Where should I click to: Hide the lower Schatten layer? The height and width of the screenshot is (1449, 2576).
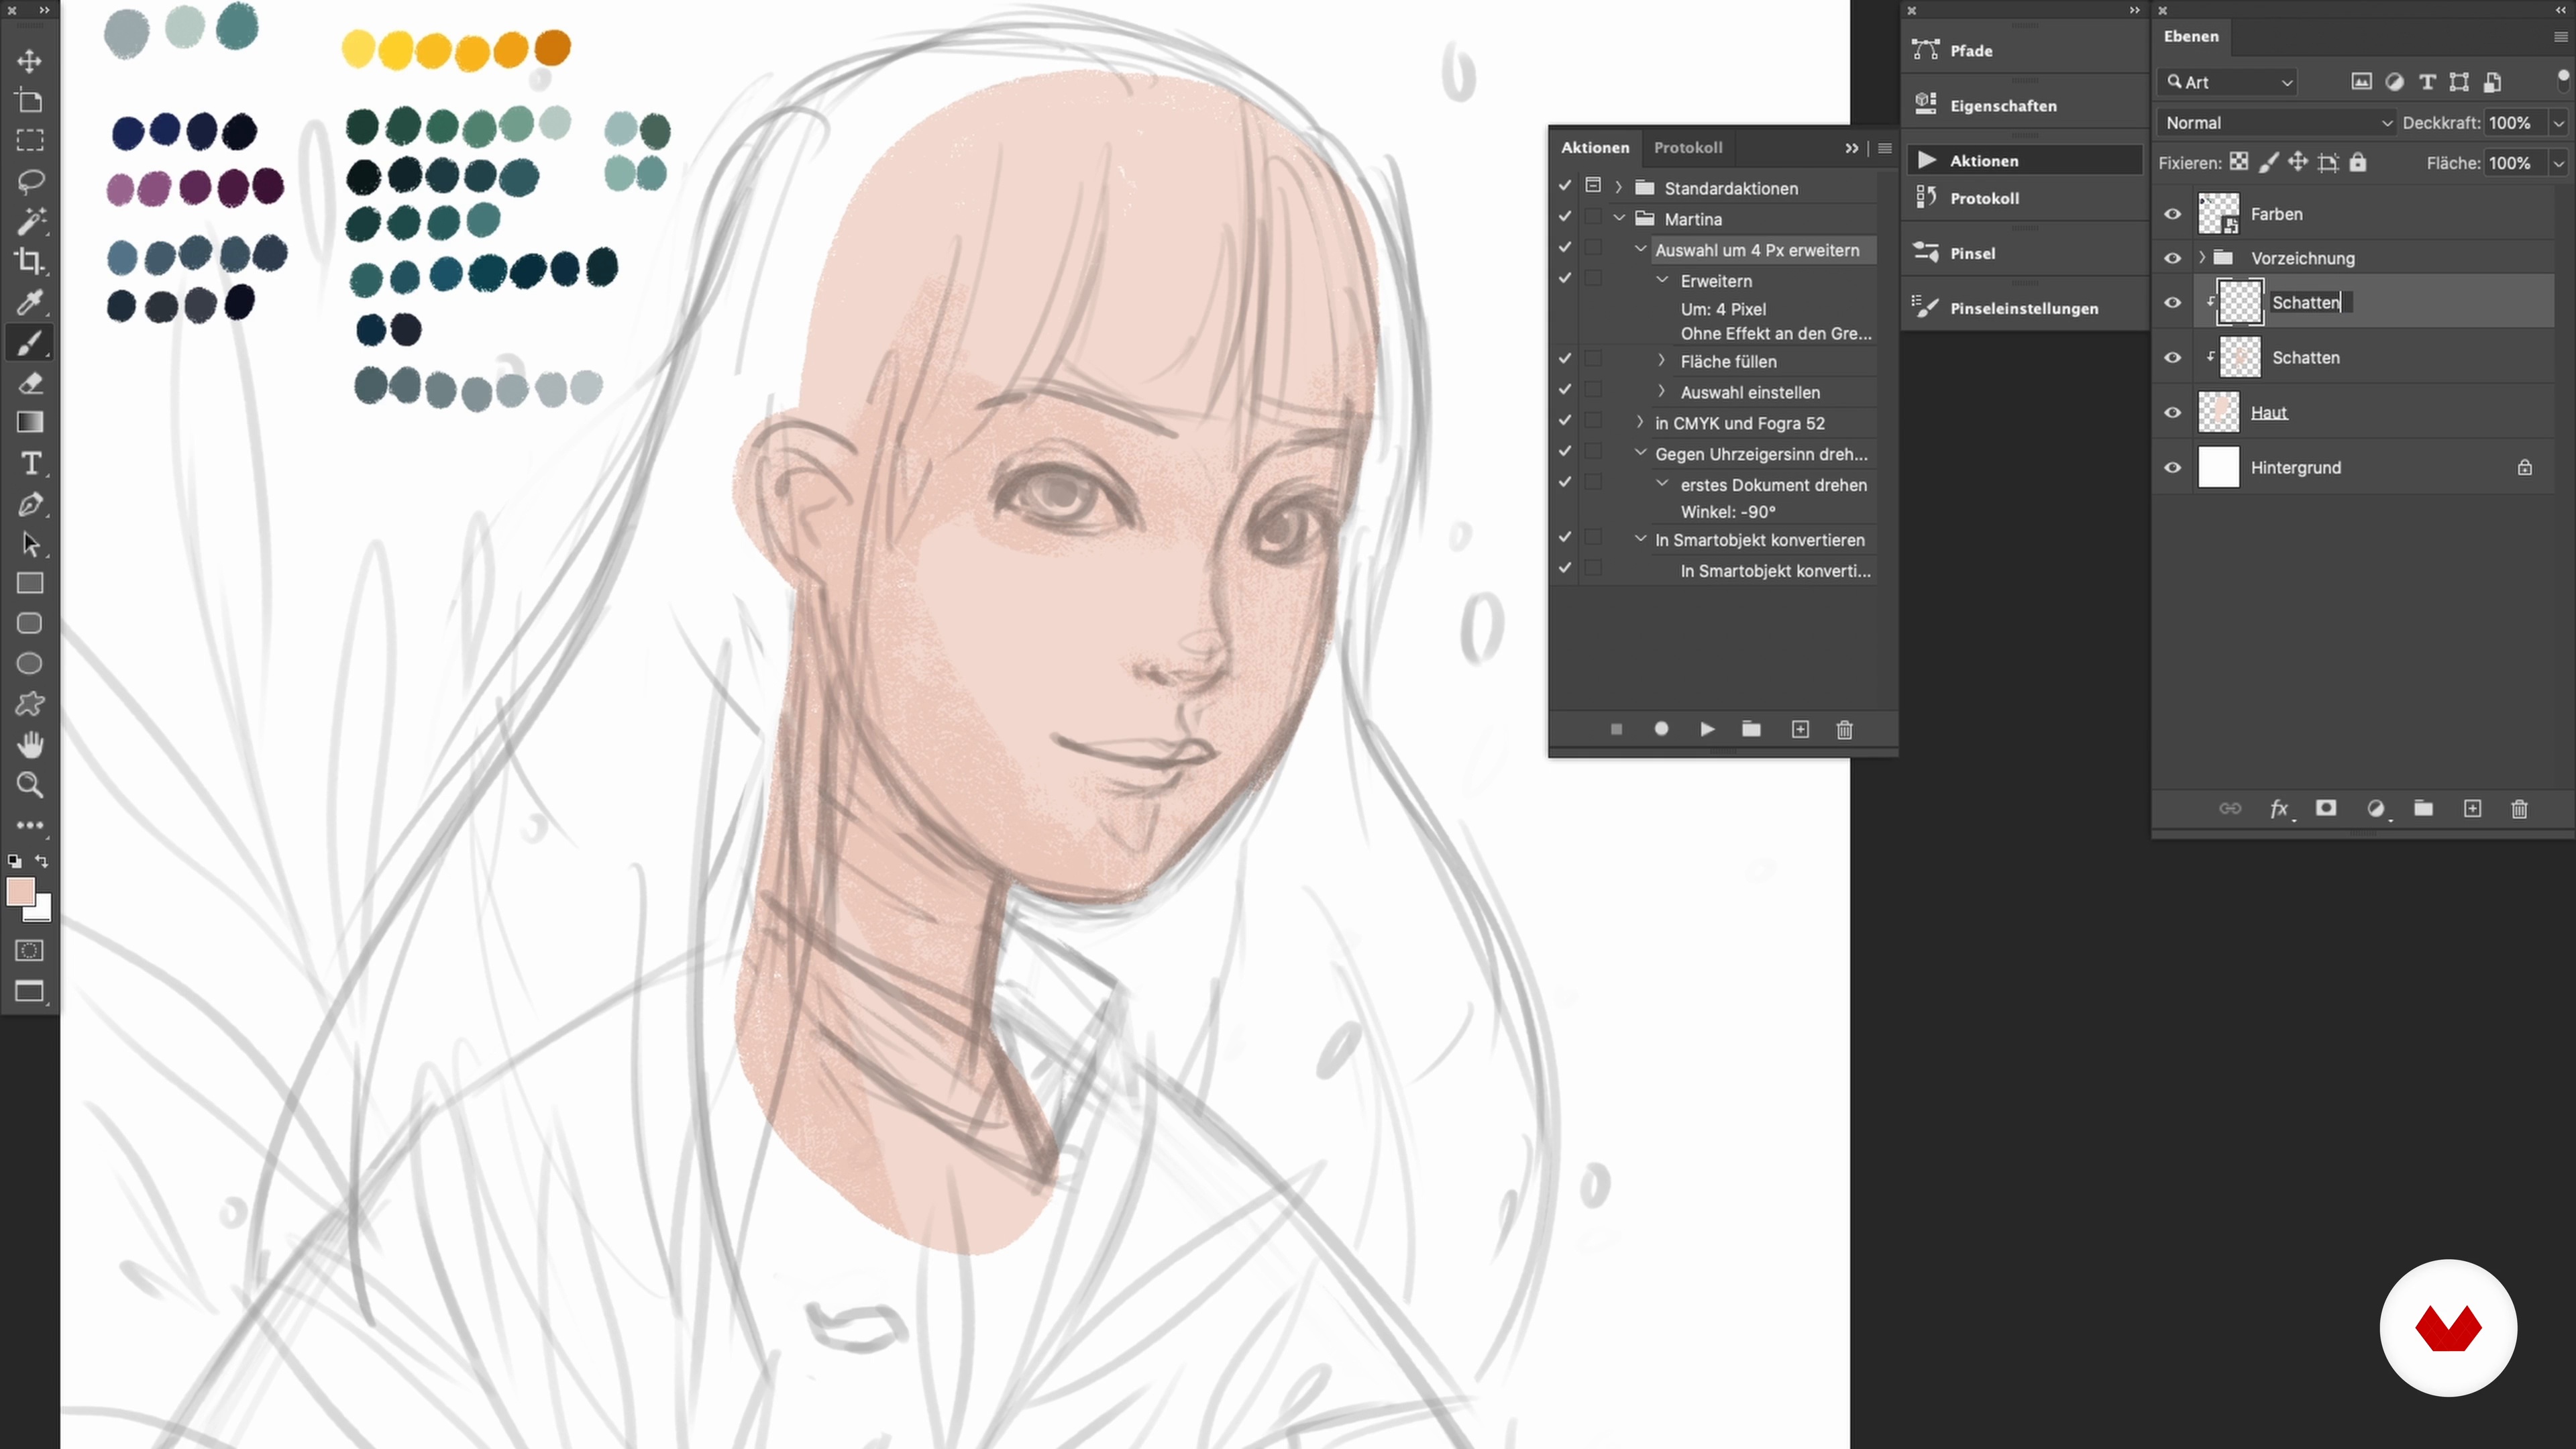(2172, 357)
